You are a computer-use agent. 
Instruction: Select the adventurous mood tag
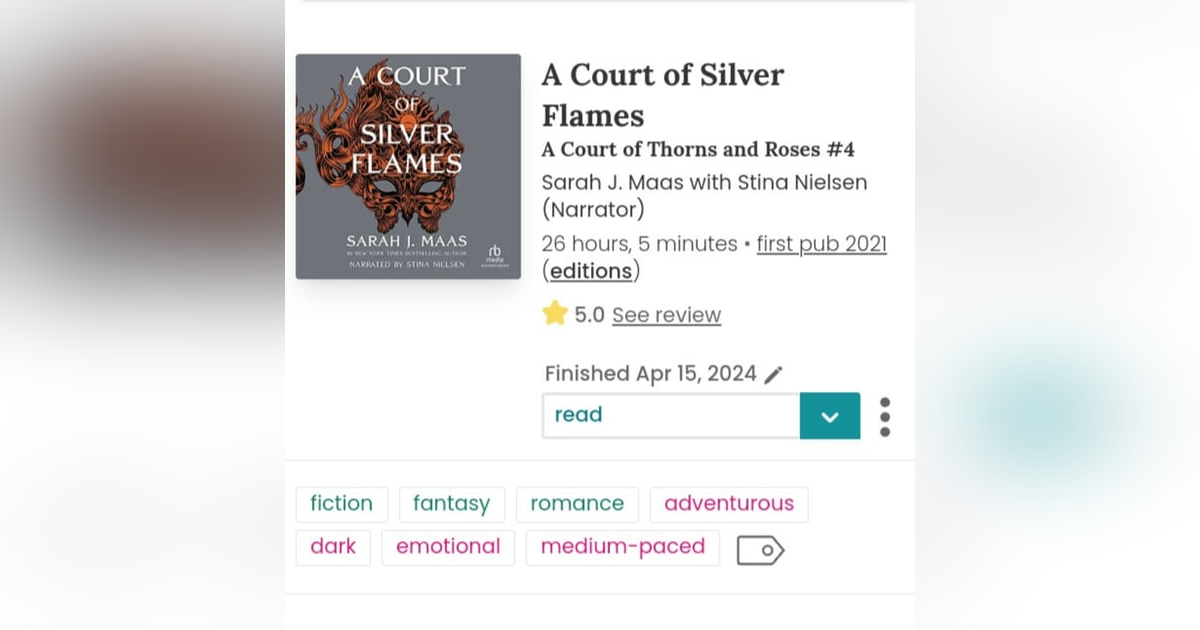point(729,504)
